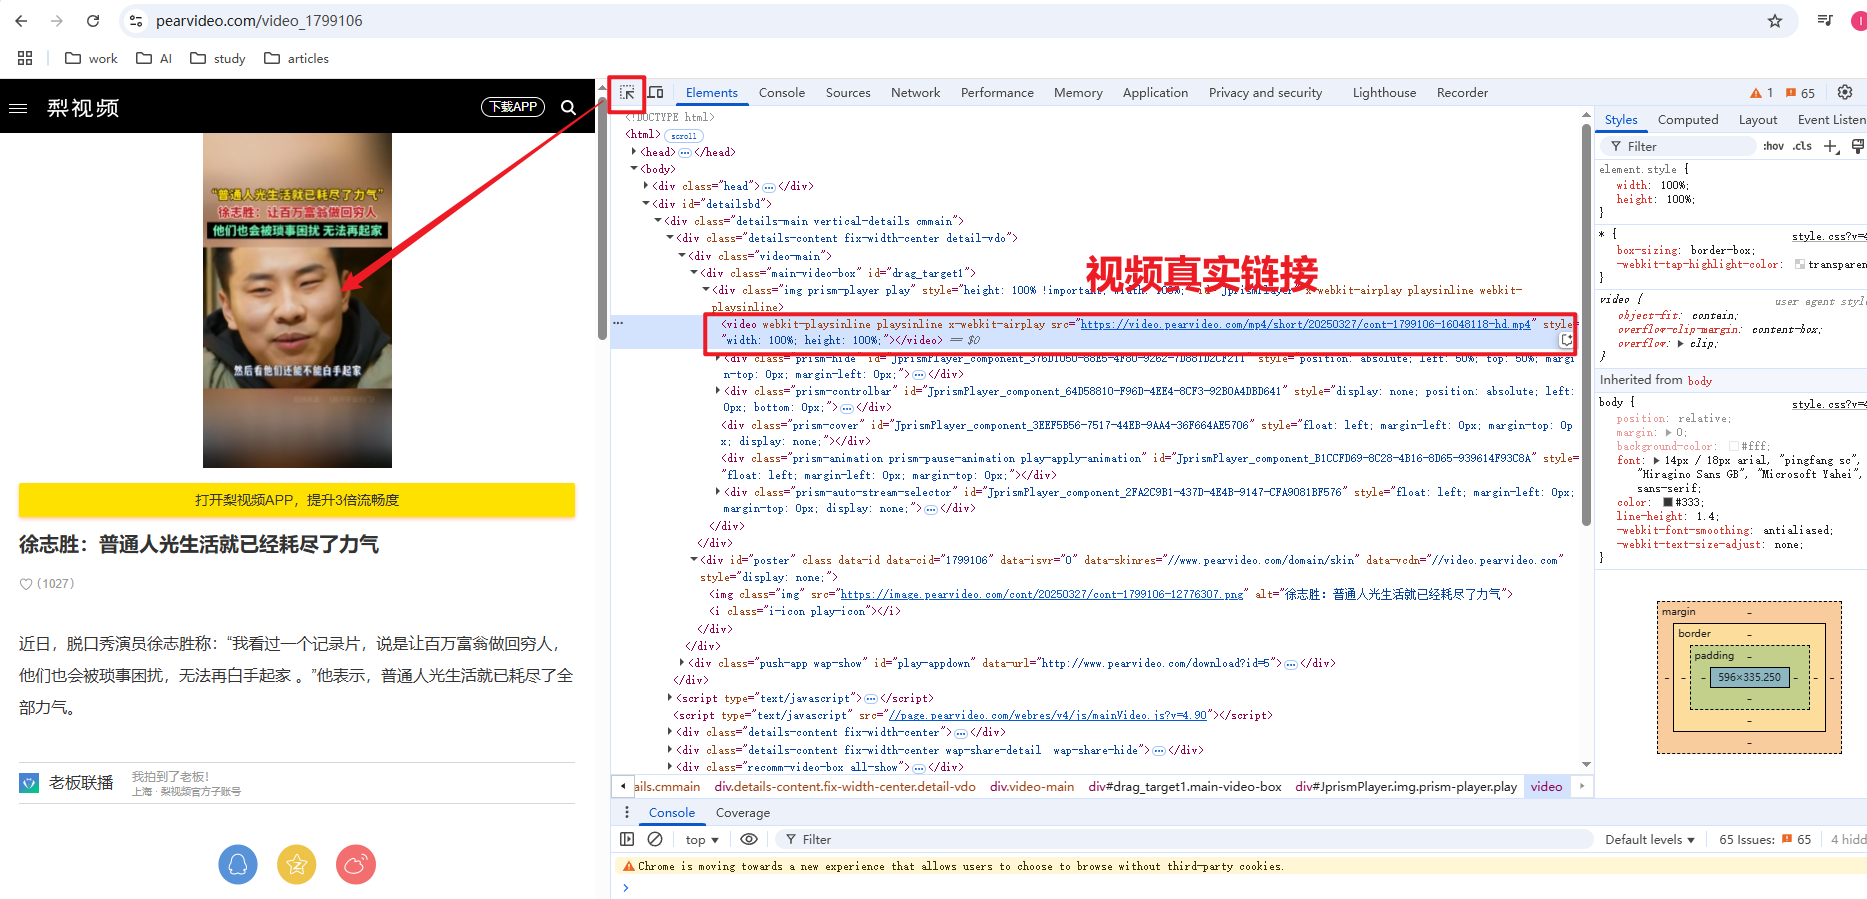The width and height of the screenshot is (1867, 899).
Task: Open DevTools settings gear
Action: [x=1845, y=92]
